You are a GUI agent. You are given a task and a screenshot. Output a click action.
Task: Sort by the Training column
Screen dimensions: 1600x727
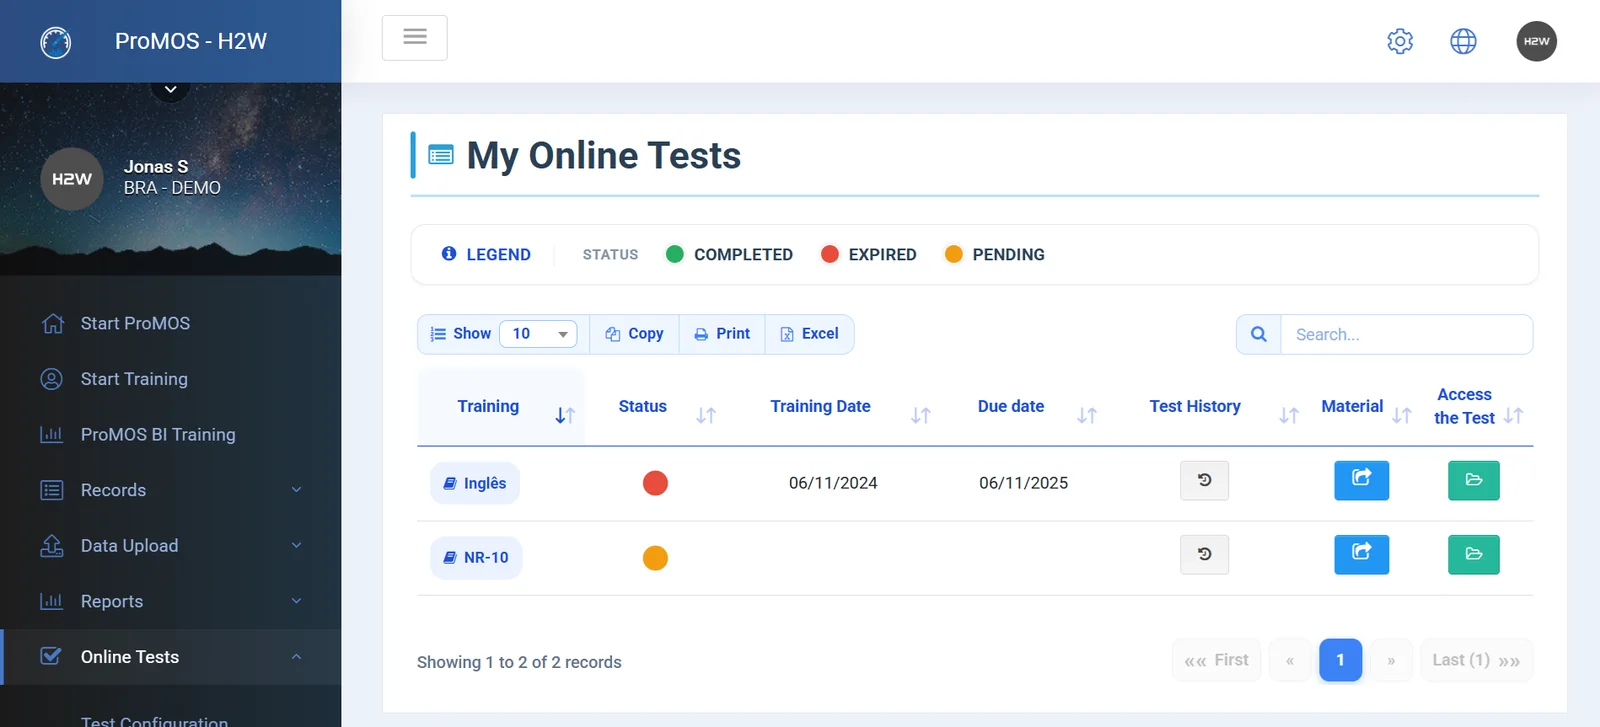point(501,407)
